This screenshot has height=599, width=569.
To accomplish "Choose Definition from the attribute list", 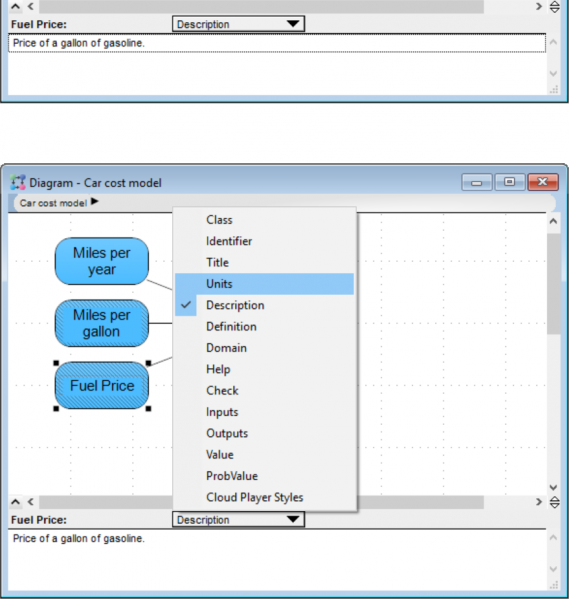I will [x=264, y=327].
